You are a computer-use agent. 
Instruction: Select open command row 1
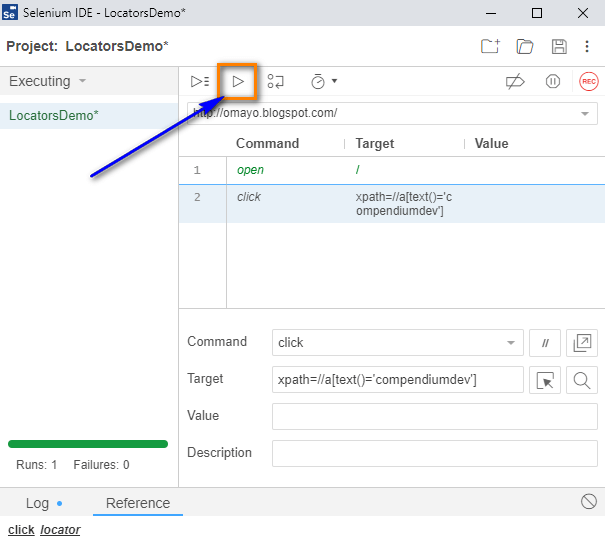(392, 170)
